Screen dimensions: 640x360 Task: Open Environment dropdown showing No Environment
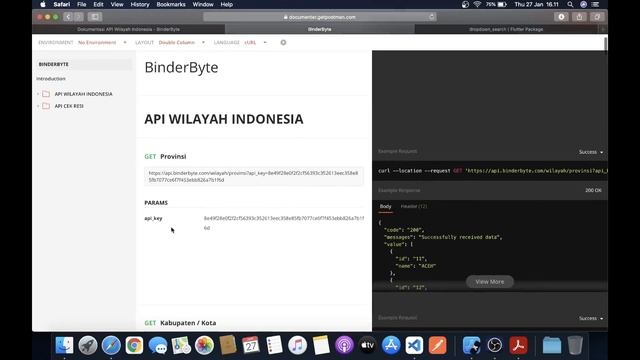tap(102, 42)
